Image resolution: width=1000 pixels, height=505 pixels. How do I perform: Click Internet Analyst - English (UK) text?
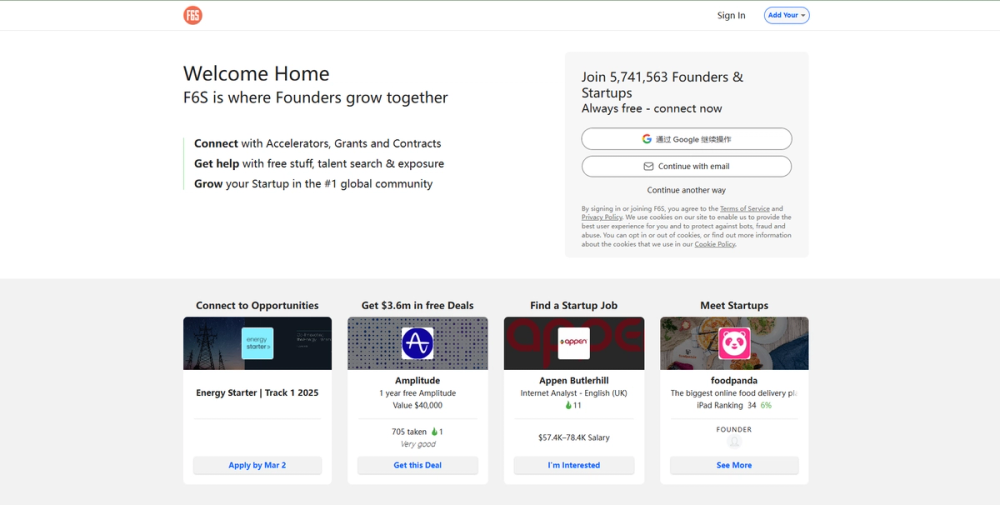point(573,393)
